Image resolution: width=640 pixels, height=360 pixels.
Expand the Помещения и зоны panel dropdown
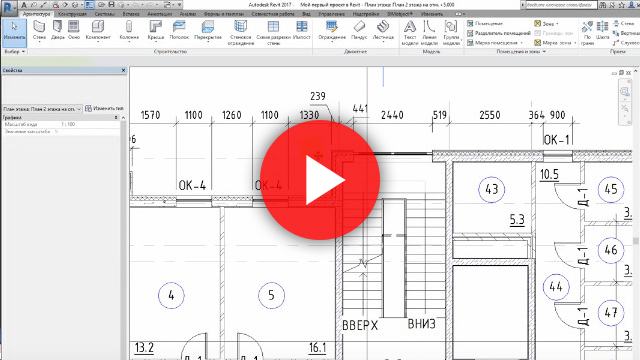[x=521, y=52]
